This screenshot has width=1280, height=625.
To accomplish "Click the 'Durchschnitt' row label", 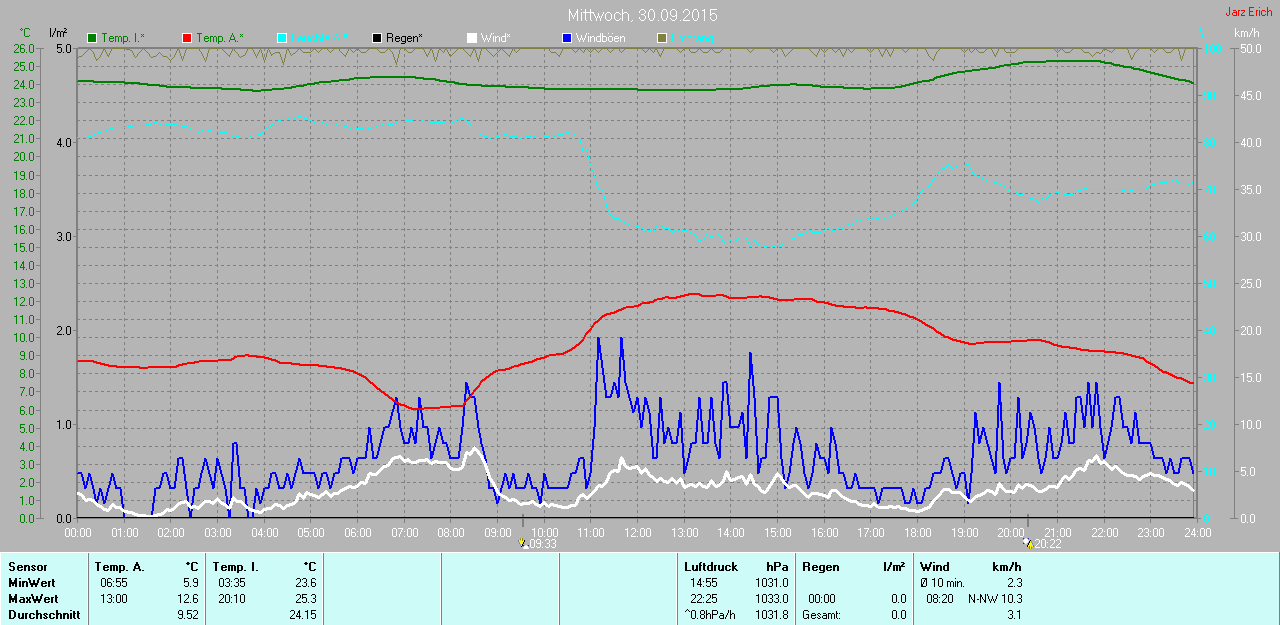I will coord(44,615).
